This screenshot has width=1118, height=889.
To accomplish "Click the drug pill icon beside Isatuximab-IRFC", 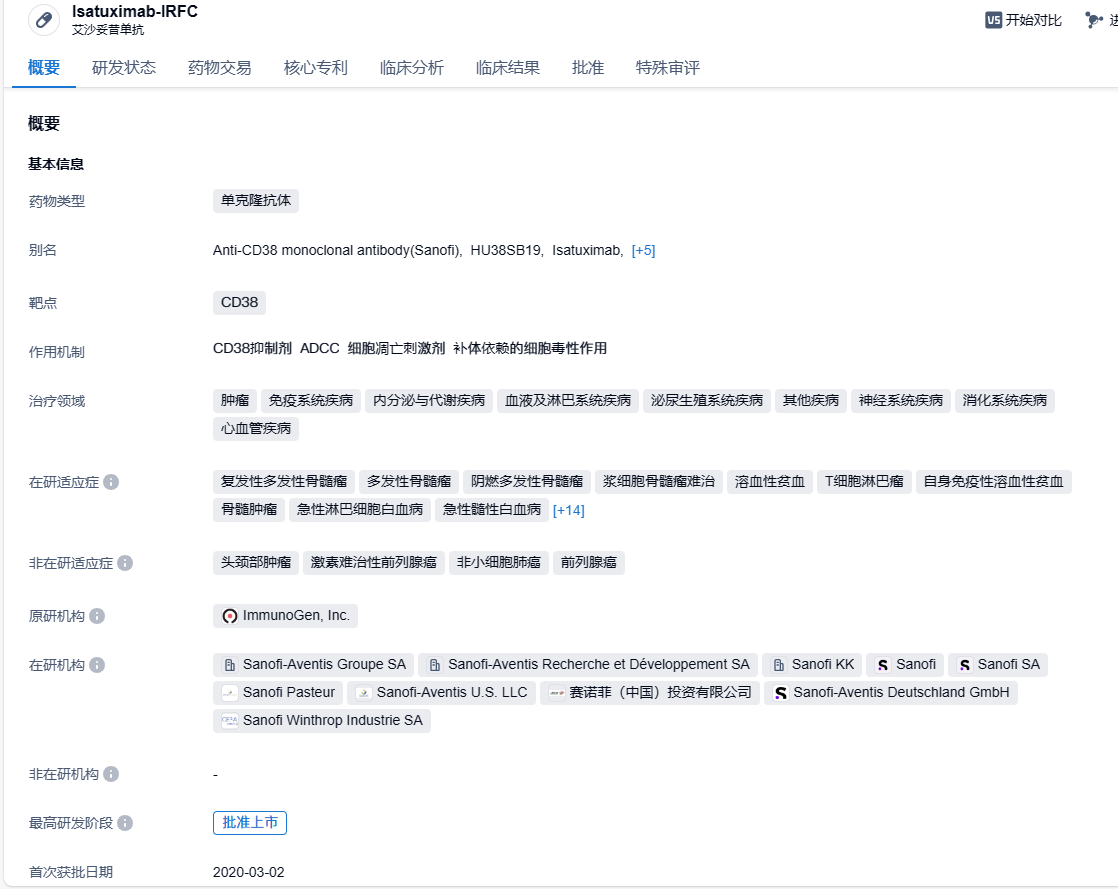I will [x=44, y=20].
